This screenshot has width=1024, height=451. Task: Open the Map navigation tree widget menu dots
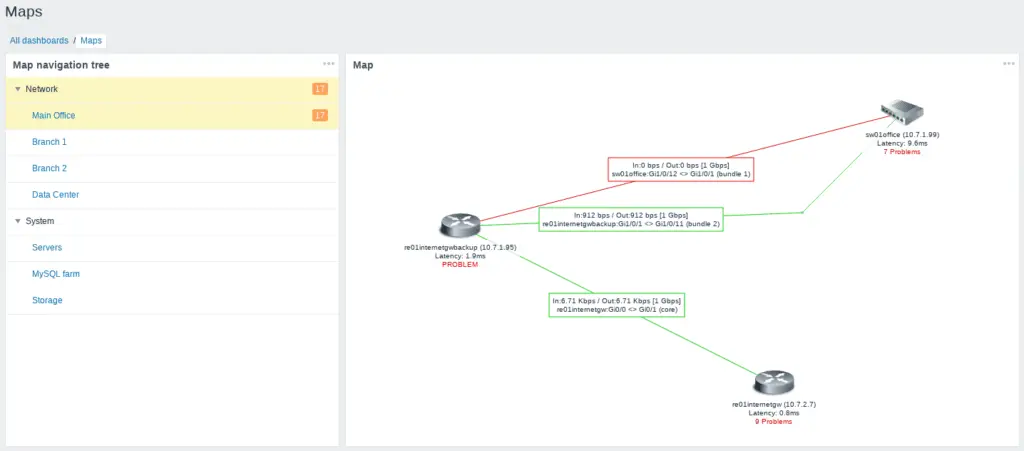pyautogui.click(x=328, y=64)
